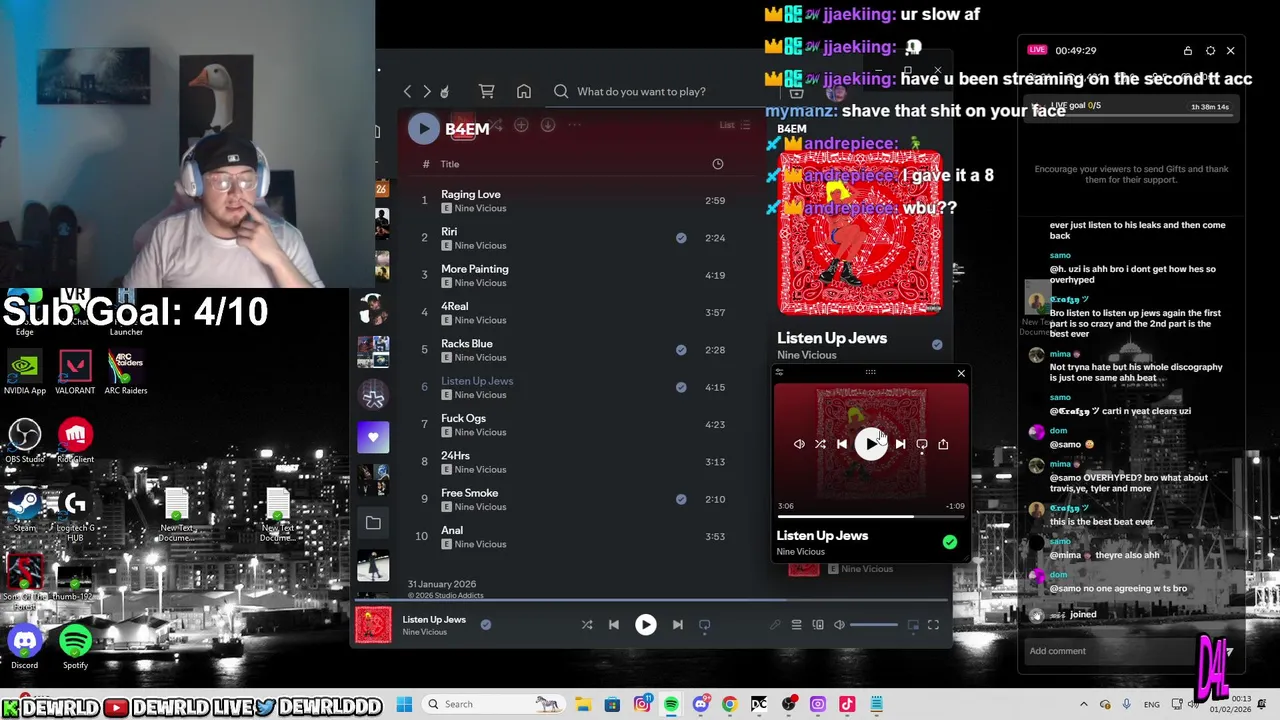Screen dimensions: 1280x720
Task: Mute volume in the miniplayer
Action: point(799,444)
